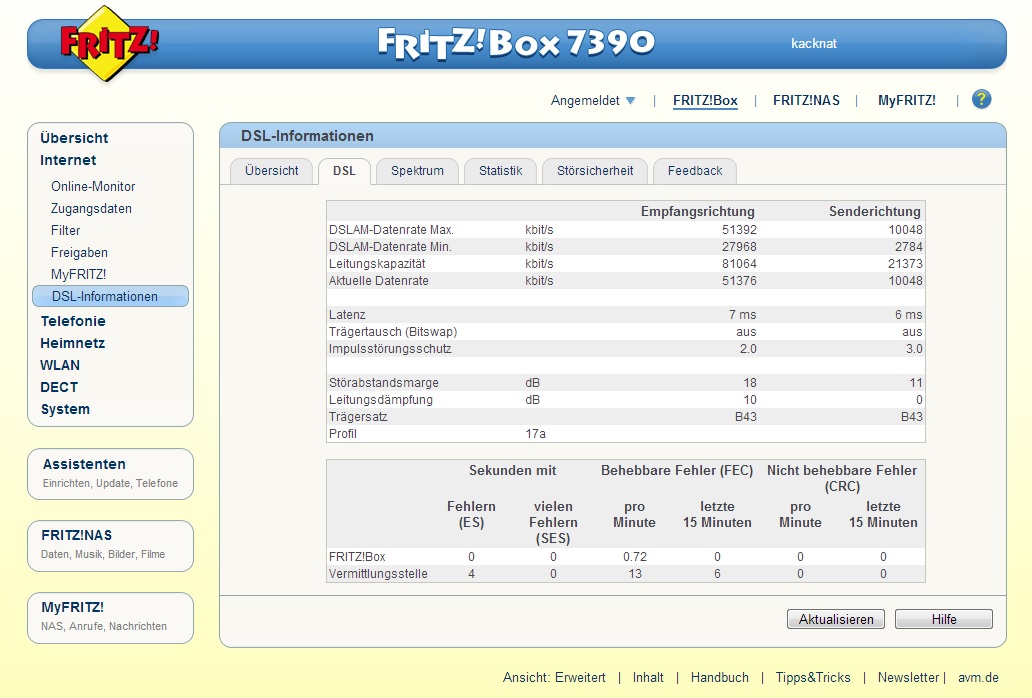Expand the Angemeldet dropdown arrow

pyautogui.click(x=631, y=101)
